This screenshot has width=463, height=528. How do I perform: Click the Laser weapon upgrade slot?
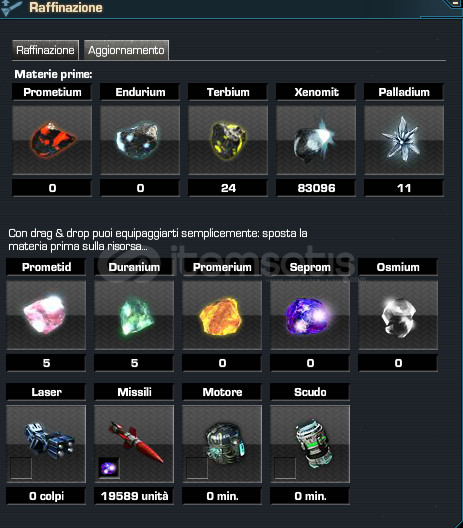tap(46, 444)
